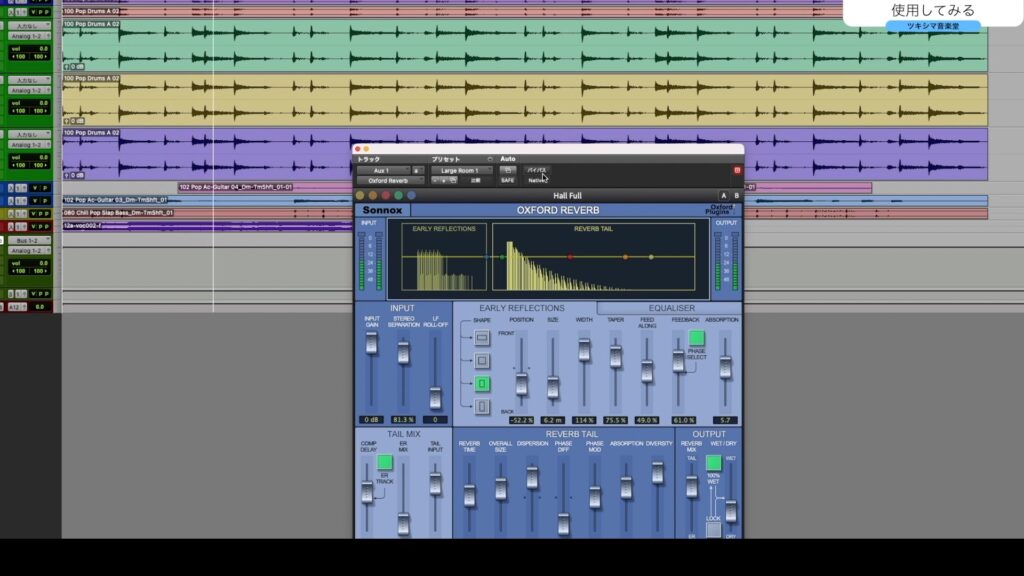Click the red node on reverb tail graph
Screen dimensions: 1024x576
570,257
